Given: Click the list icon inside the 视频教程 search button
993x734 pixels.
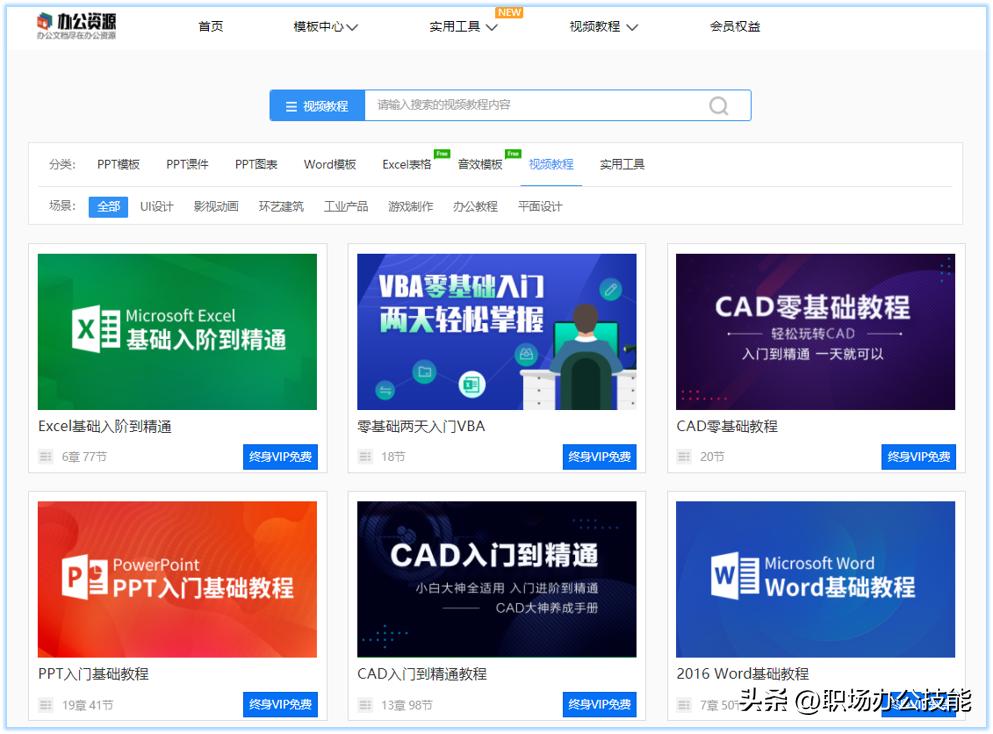Looking at the screenshot, I should 290,105.
